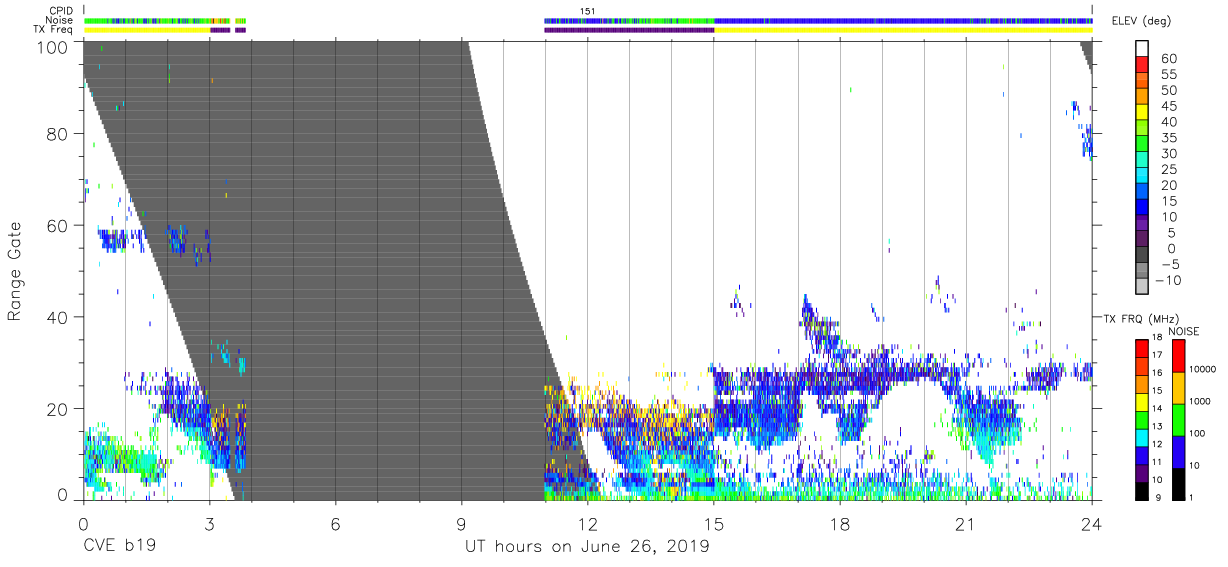The image size is (1228, 567).
Task: Click the purple TX Freq segment near hour 12
Action: tap(629, 30)
